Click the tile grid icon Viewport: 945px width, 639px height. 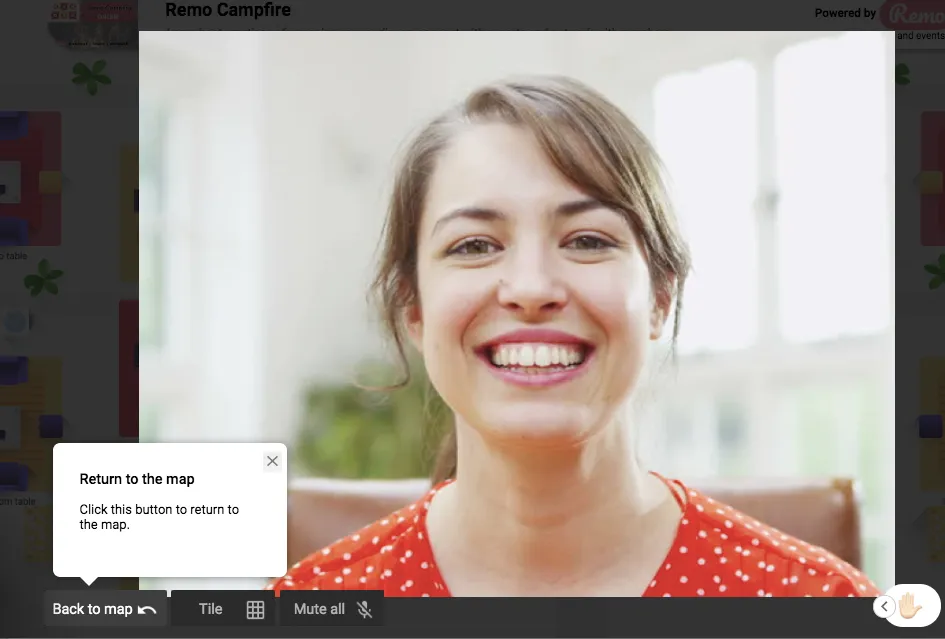pyautogui.click(x=256, y=609)
